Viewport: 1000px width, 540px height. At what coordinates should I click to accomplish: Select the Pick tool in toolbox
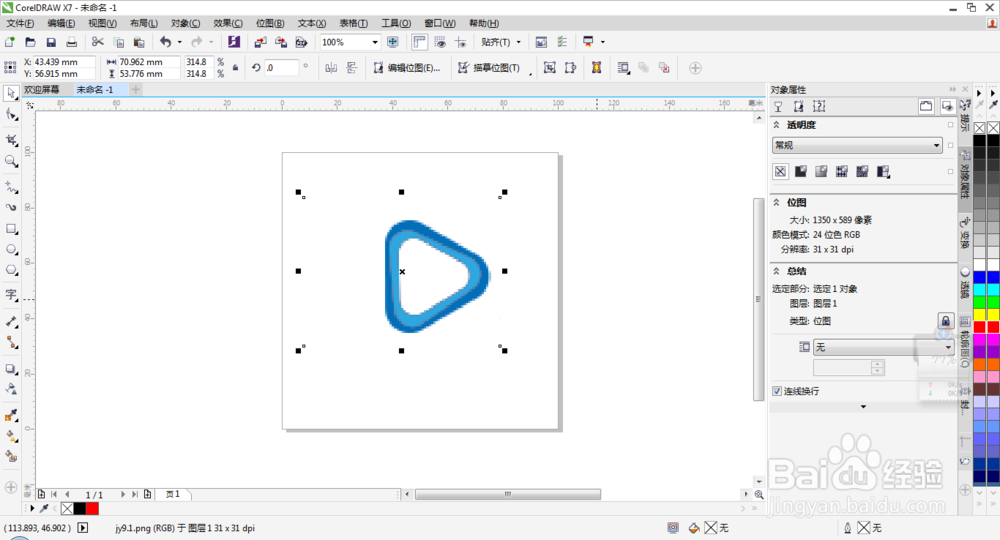click(x=11, y=94)
